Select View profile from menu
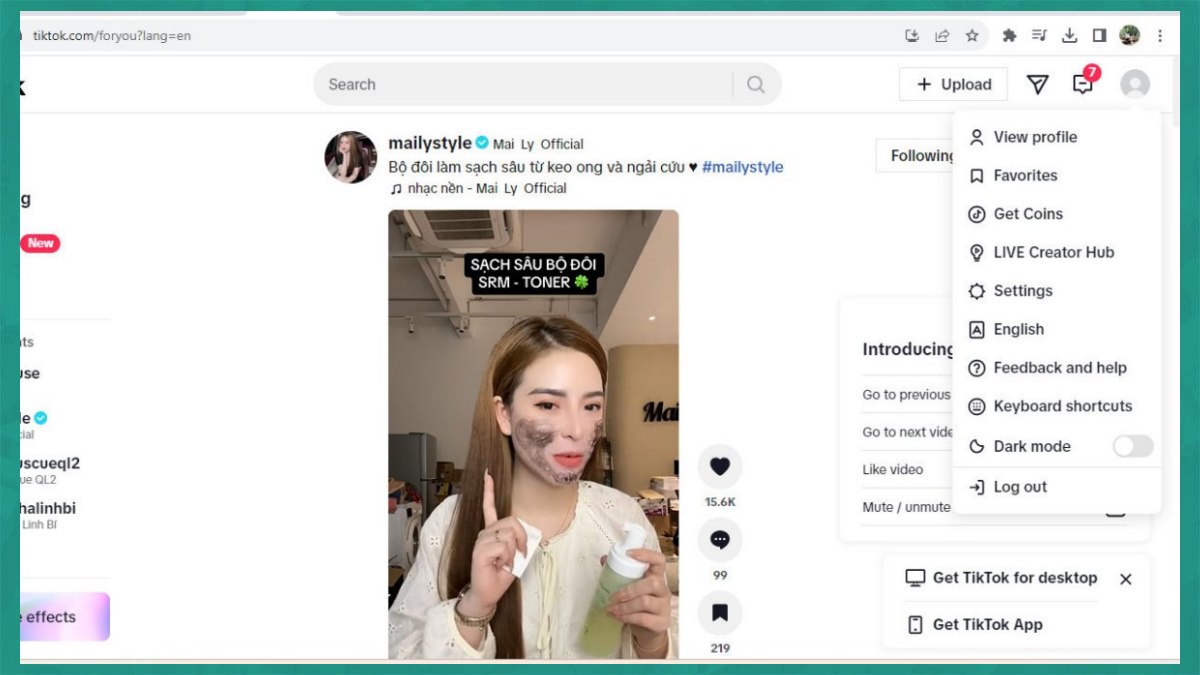Screen dimensions: 1200x675 point(1034,137)
